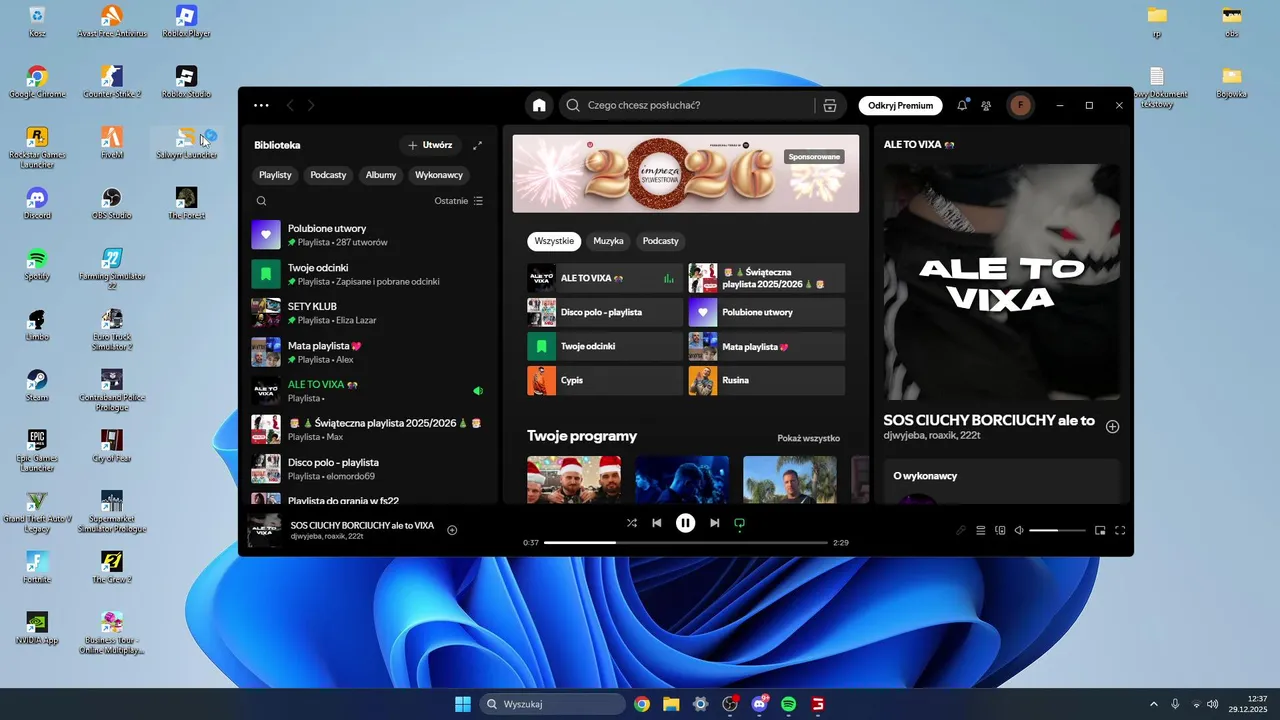This screenshot has width=1280, height=720.
Task: Add song to library from Now Playing panel plus icon
Action: [x=1112, y=427]
